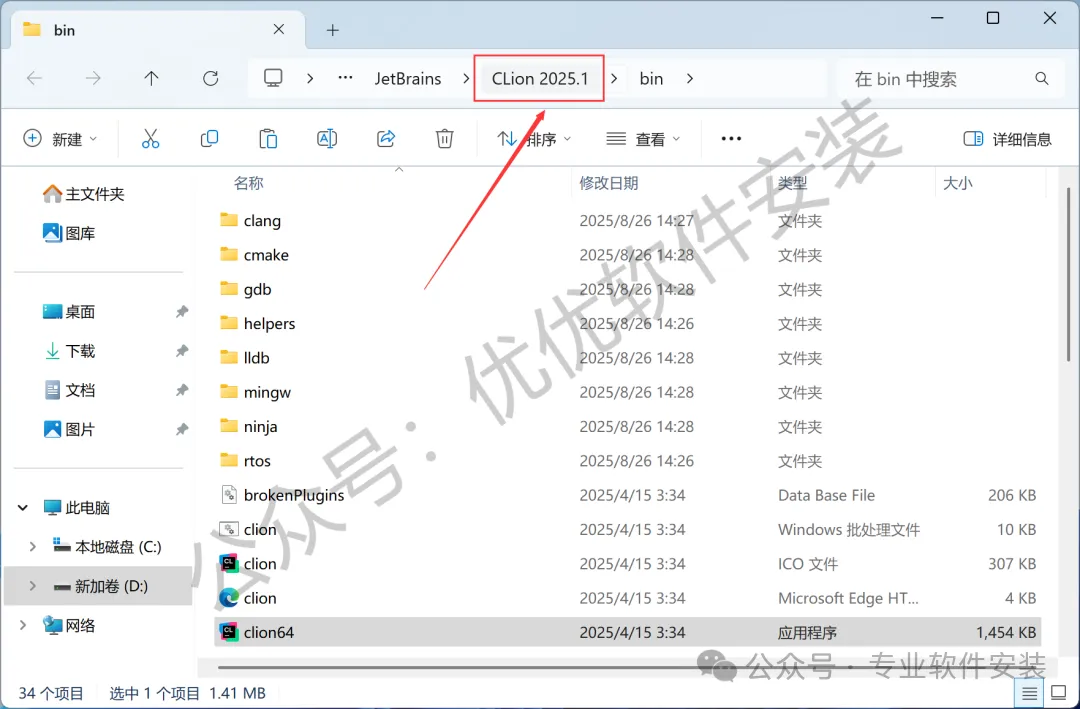This screenshot has width=1080, height=709.
Task: Add a new tab with plus button
Action: coord(333,30)
